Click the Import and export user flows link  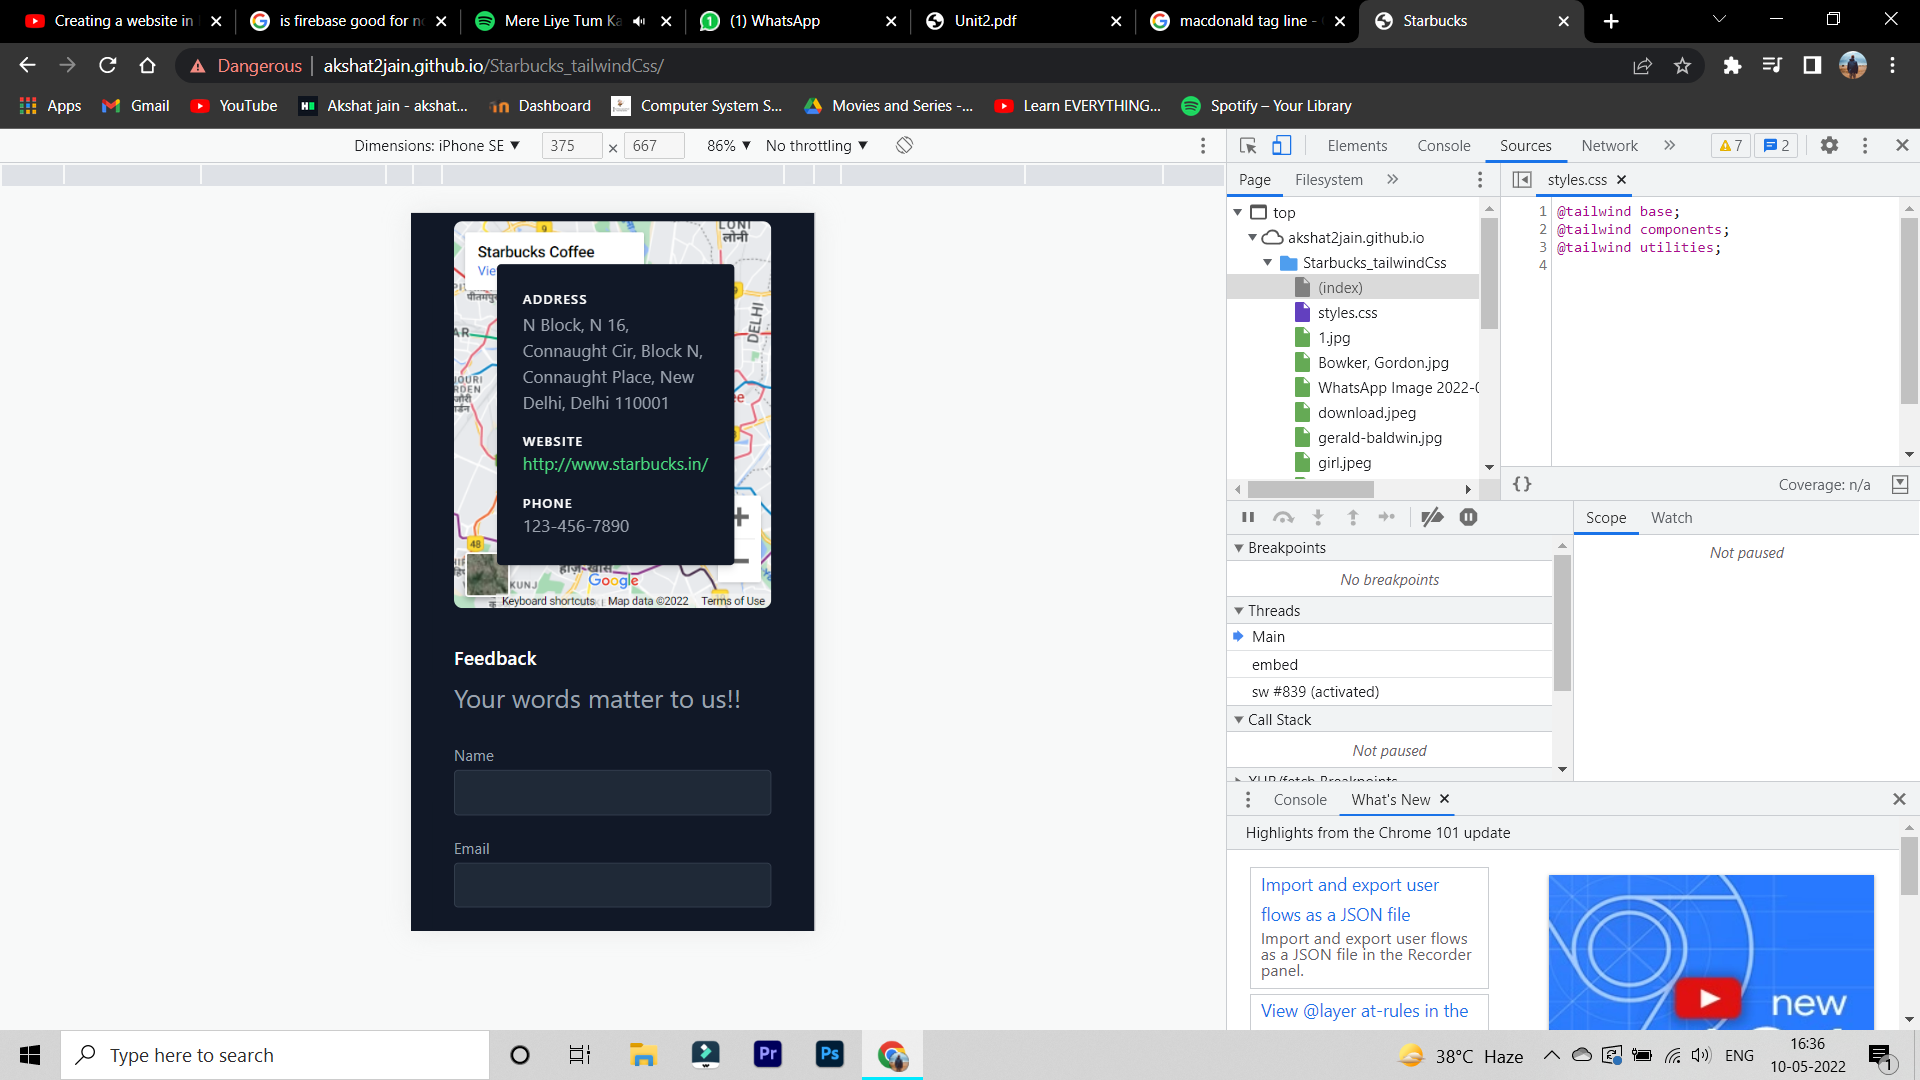1349,899
